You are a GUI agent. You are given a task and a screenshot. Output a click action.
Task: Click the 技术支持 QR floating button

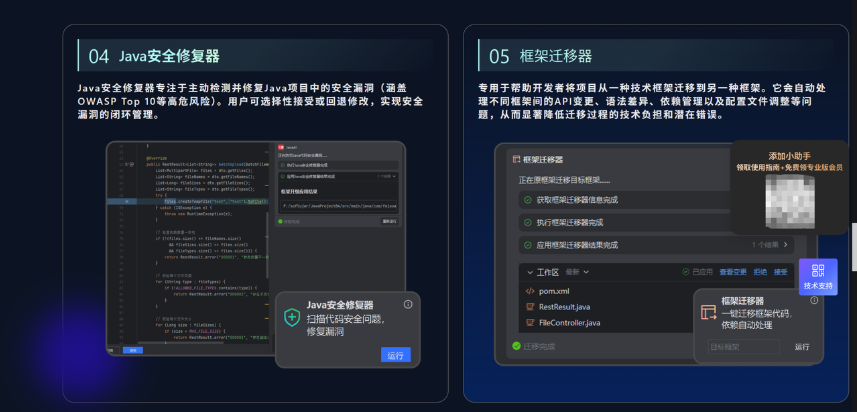click(x=818, y=276)
